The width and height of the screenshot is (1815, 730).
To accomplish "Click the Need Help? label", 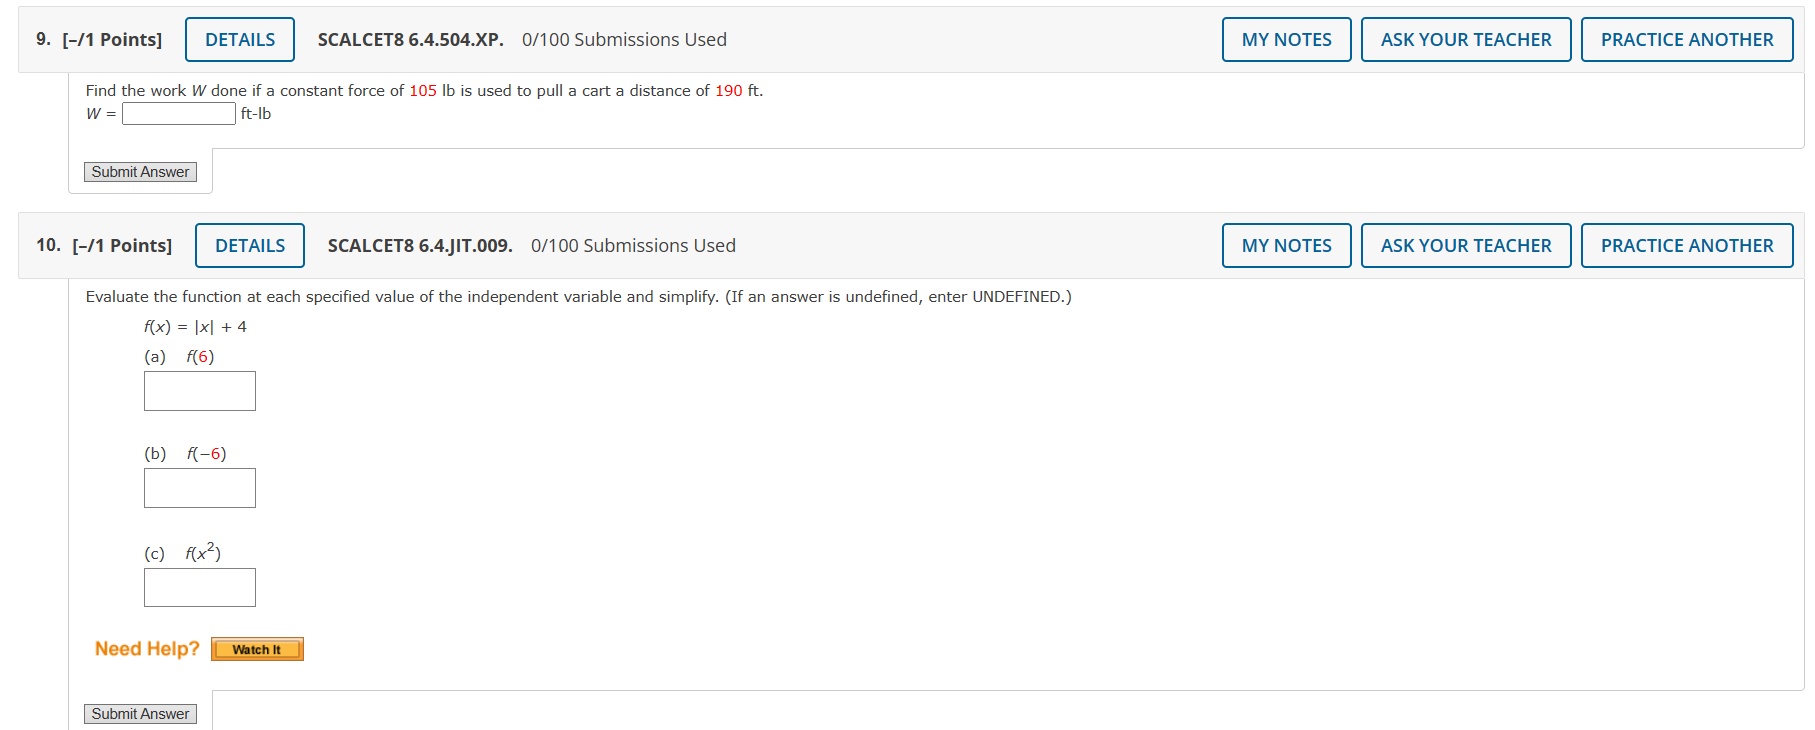I will point(146,648).
